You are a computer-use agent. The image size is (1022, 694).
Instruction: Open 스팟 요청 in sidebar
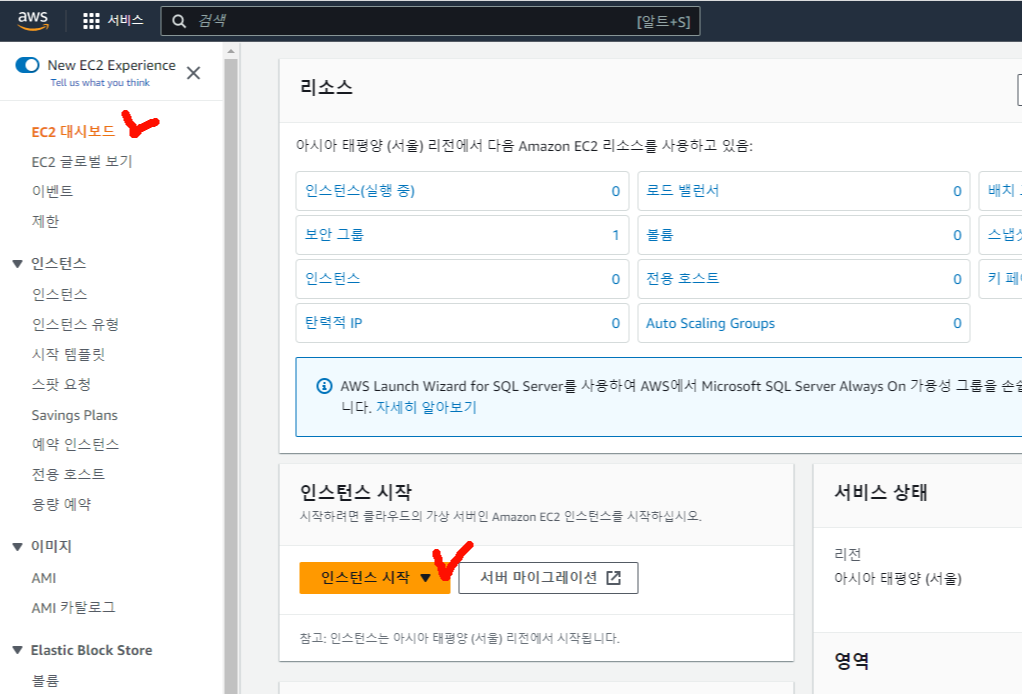tap(61, 384)
